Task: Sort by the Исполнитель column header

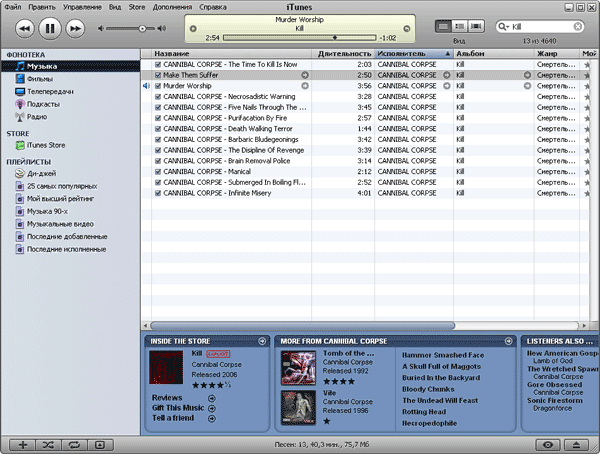Action: (414, 54)
